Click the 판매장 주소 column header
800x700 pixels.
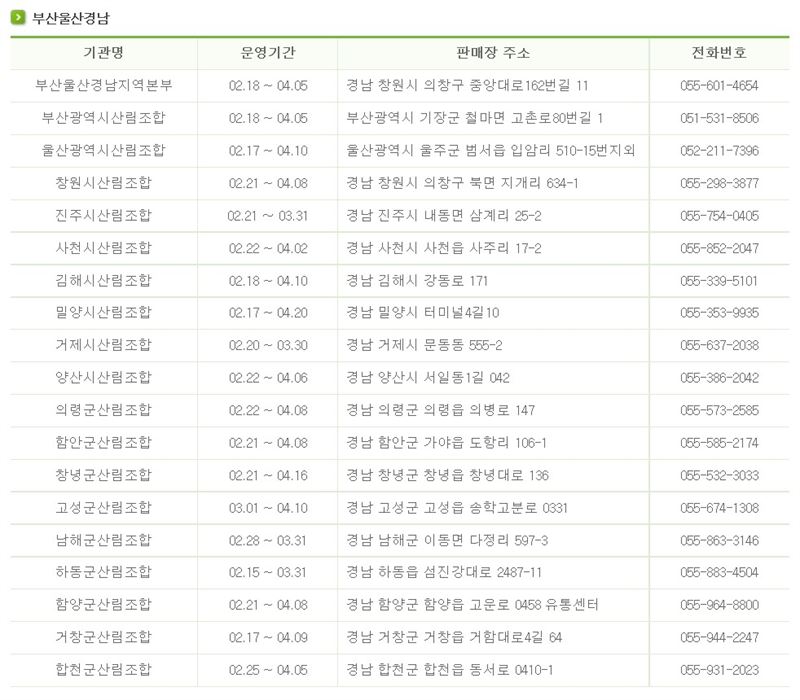(493, 53)
